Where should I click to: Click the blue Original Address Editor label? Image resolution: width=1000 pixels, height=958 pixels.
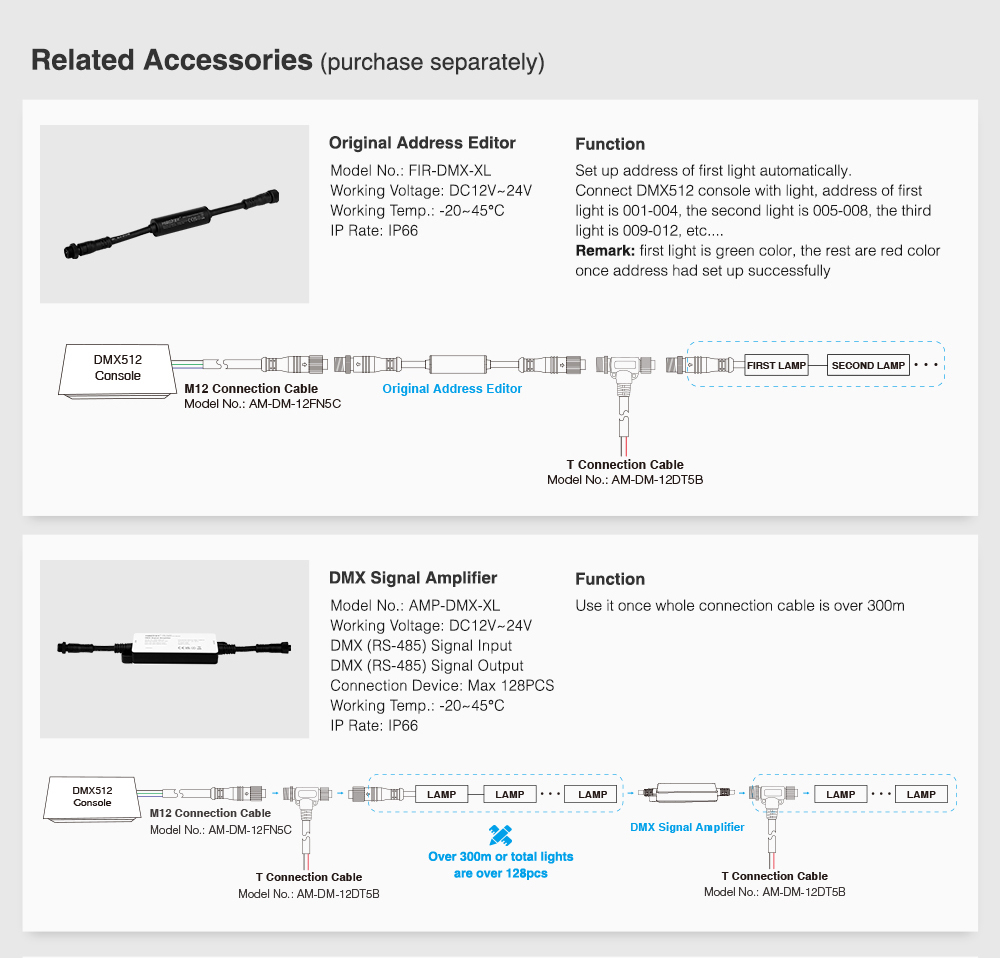(452, 388)
